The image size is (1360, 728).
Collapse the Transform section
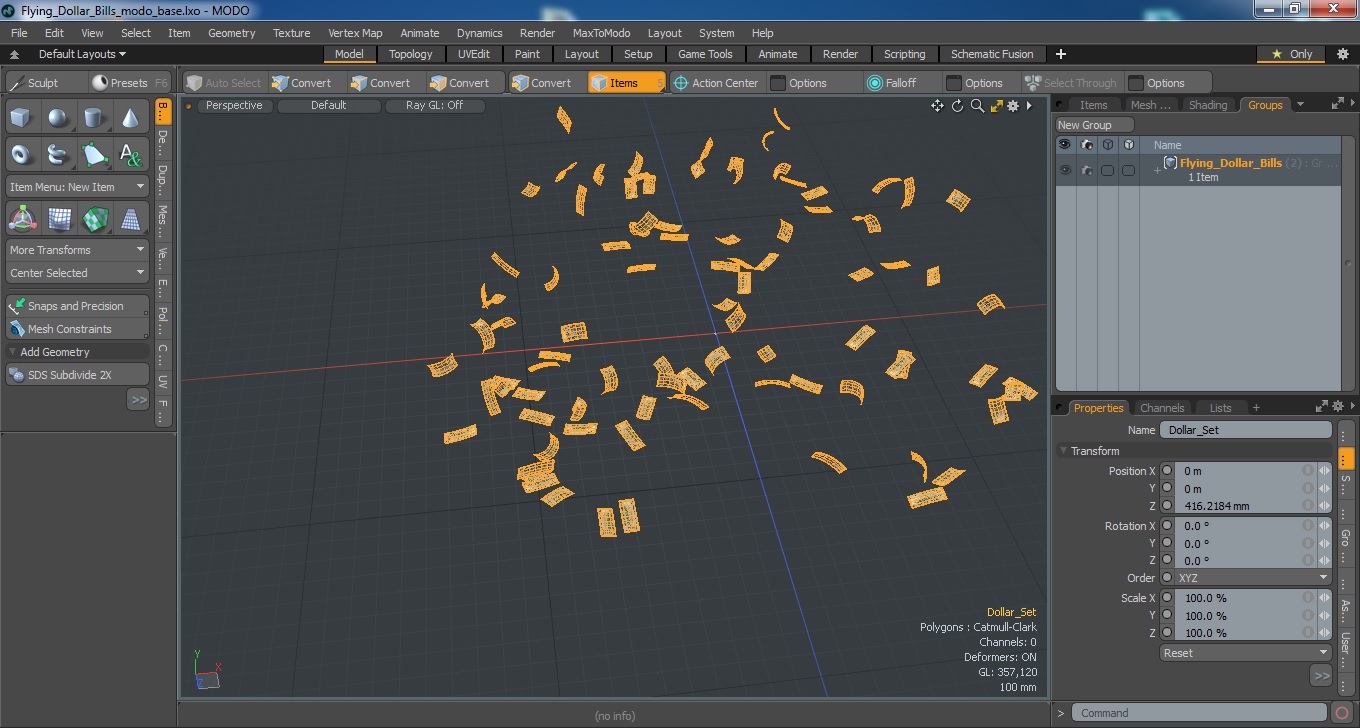point(1064,451)
